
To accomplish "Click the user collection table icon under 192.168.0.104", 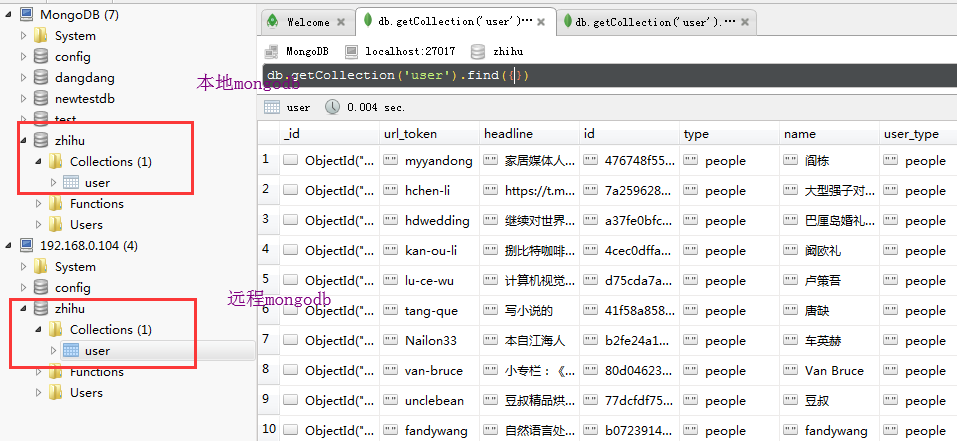I will pos(71,351).
